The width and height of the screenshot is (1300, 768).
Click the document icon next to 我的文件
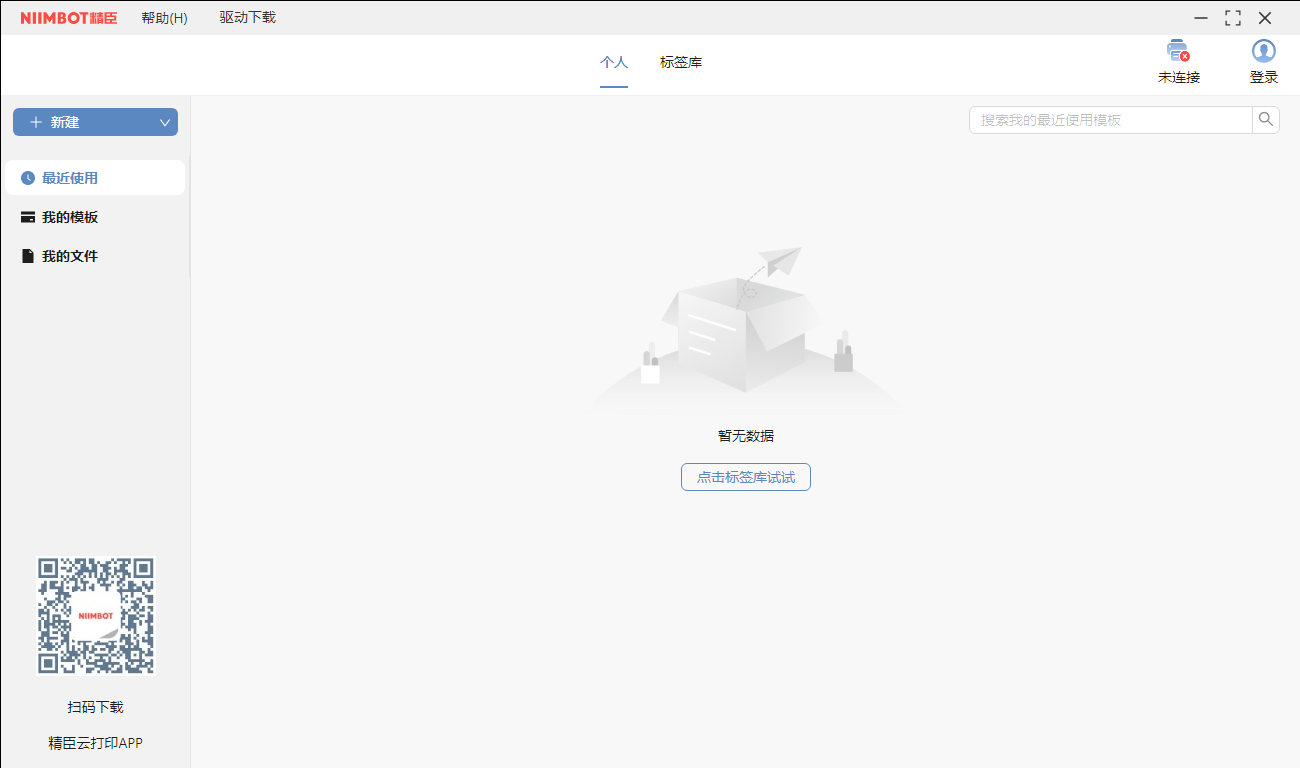coord(27,255)
